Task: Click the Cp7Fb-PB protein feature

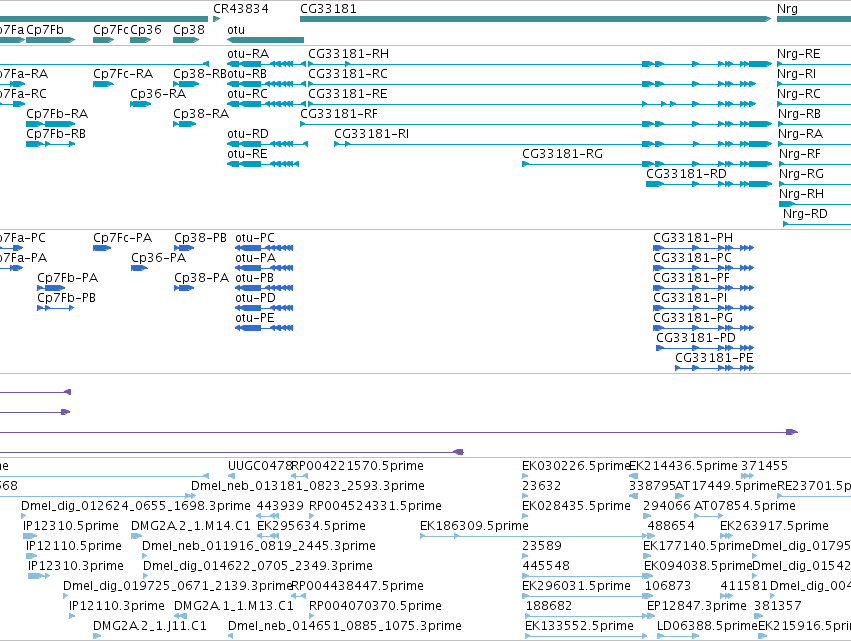Action: coord(55,308)
